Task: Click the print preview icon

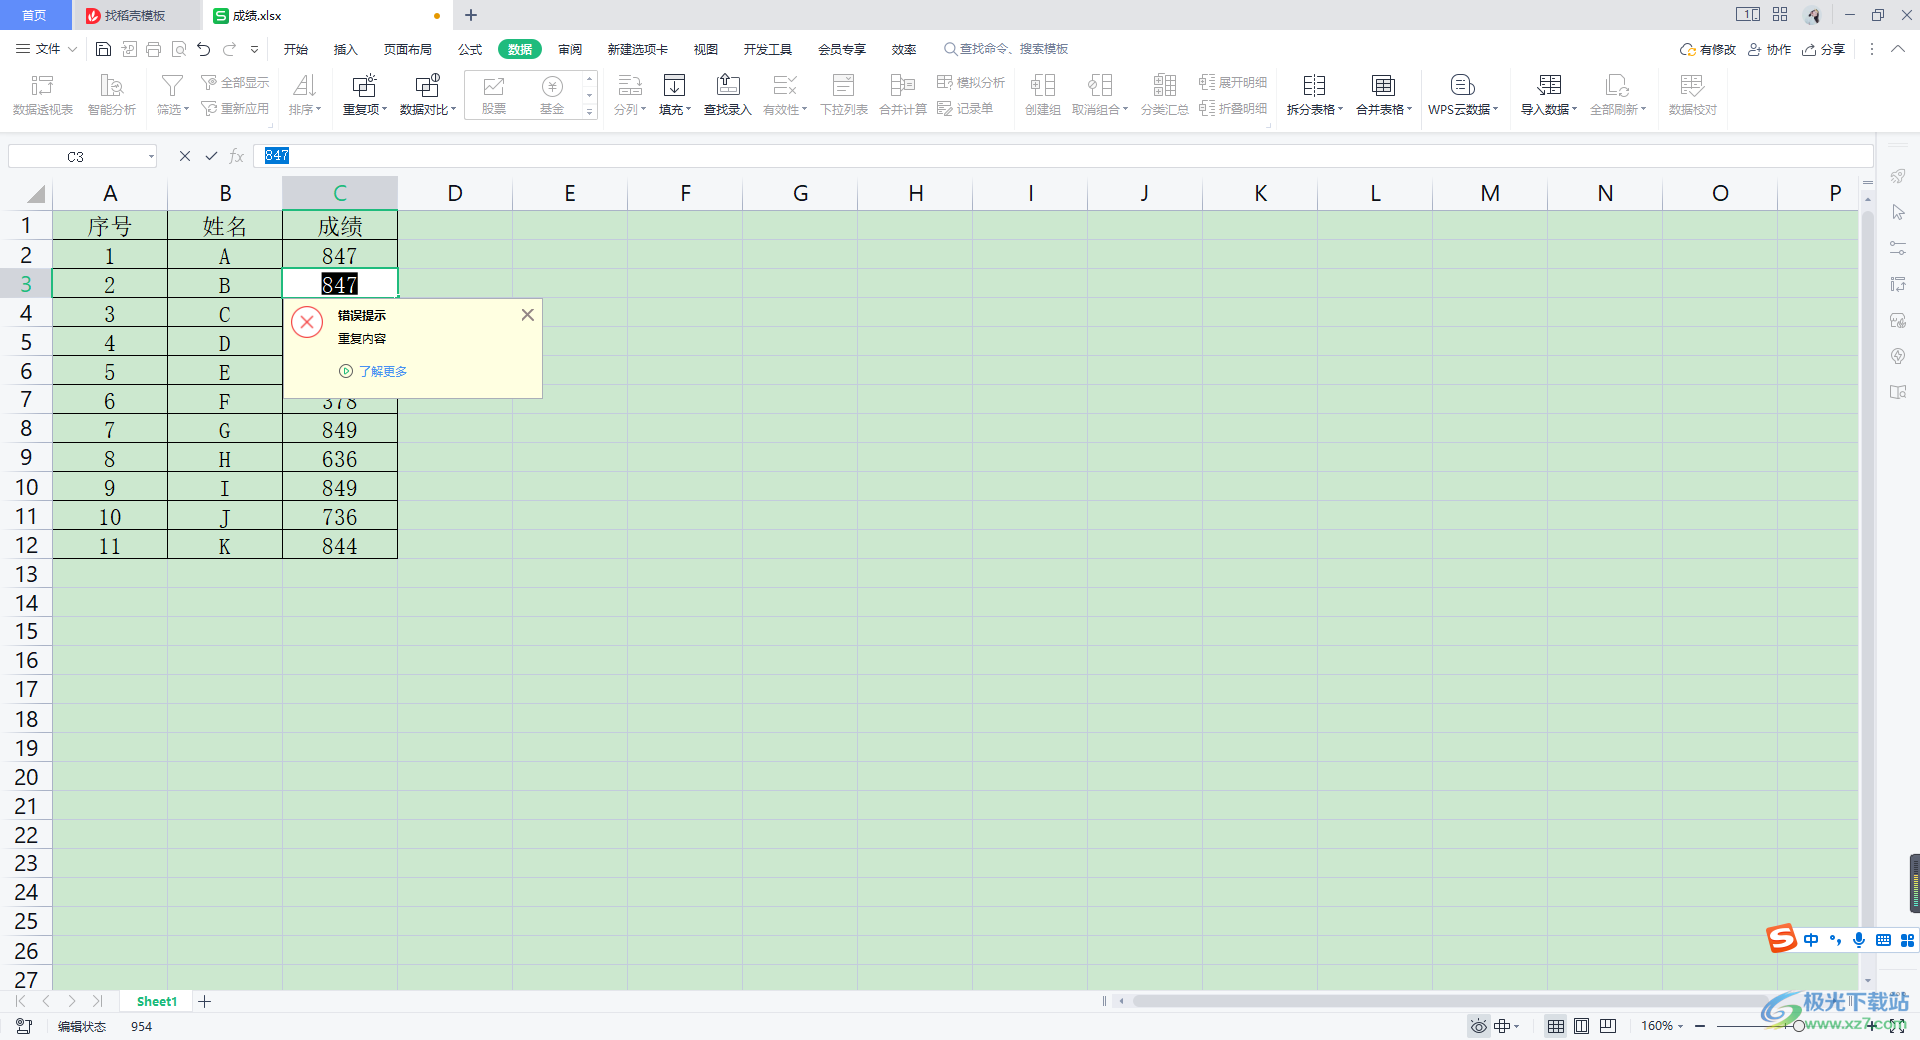Action: tap(179, 49)
